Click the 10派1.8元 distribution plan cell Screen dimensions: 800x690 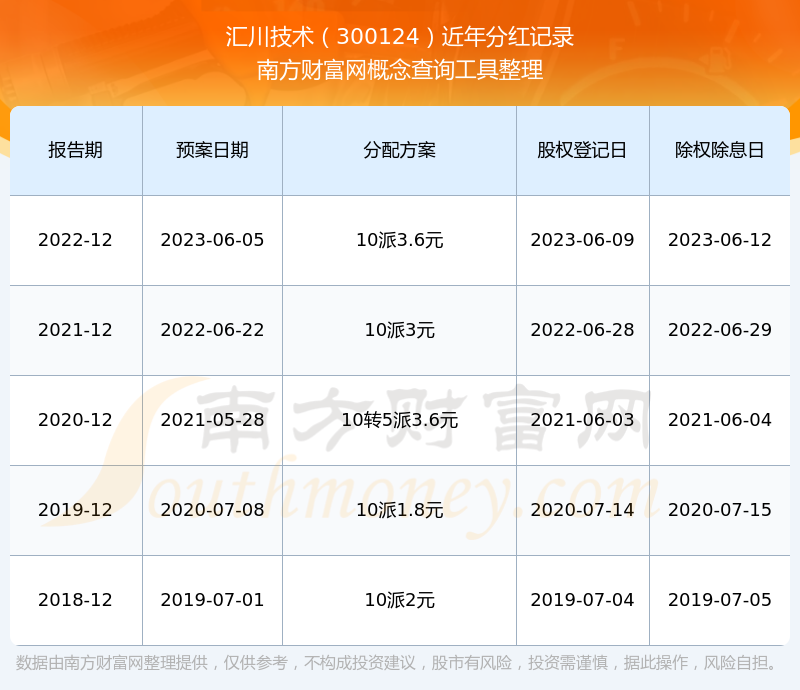399,509
